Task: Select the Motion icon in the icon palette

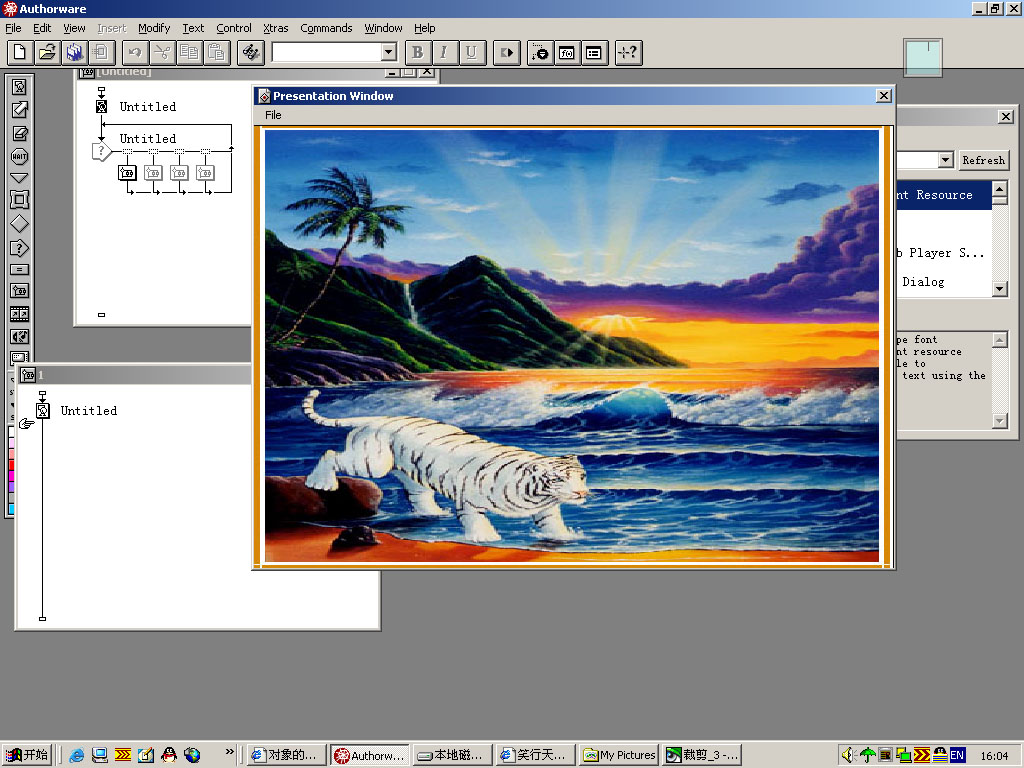Action: click(20, 110)
